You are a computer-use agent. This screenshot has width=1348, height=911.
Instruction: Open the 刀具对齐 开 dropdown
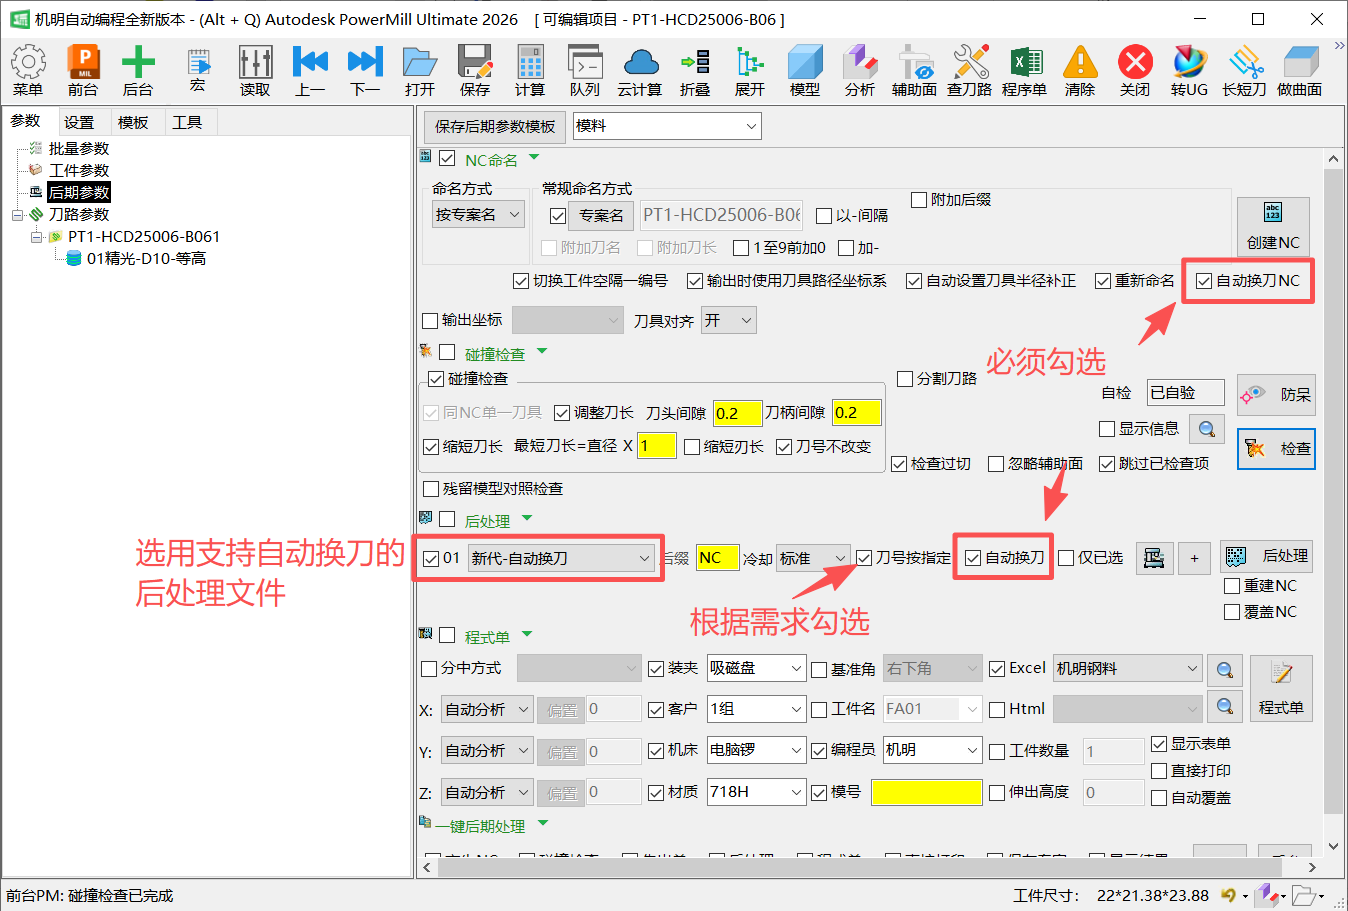coord(728,320)
